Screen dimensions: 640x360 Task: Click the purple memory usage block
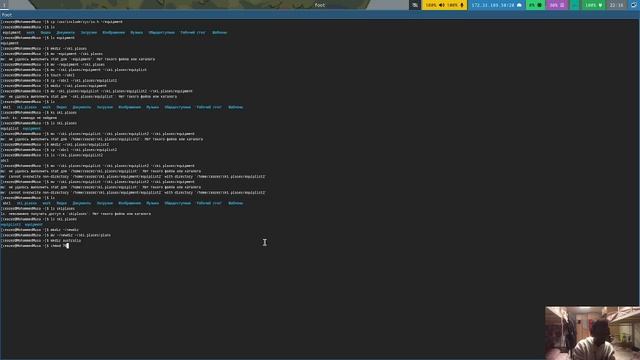[557, 5]
